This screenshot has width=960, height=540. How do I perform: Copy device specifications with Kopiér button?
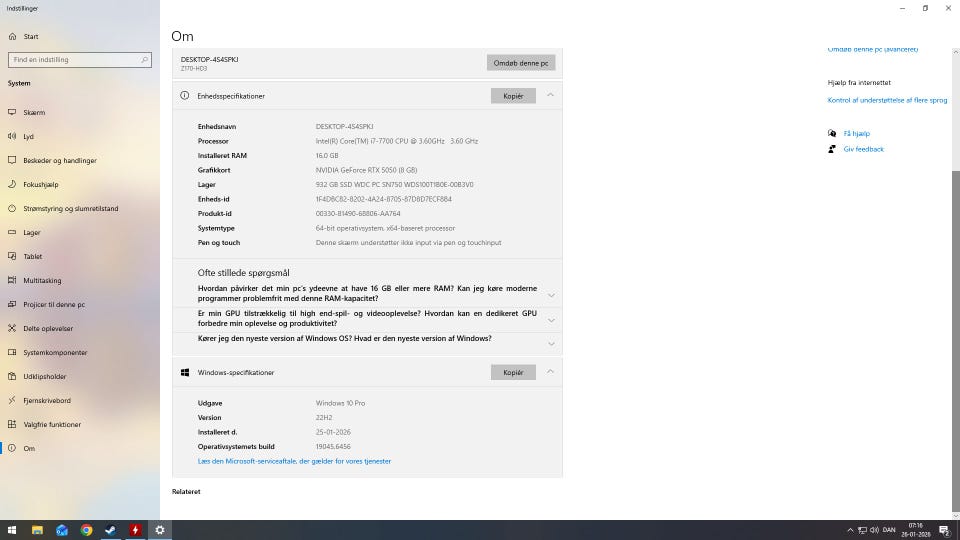[x=513, y=96]
